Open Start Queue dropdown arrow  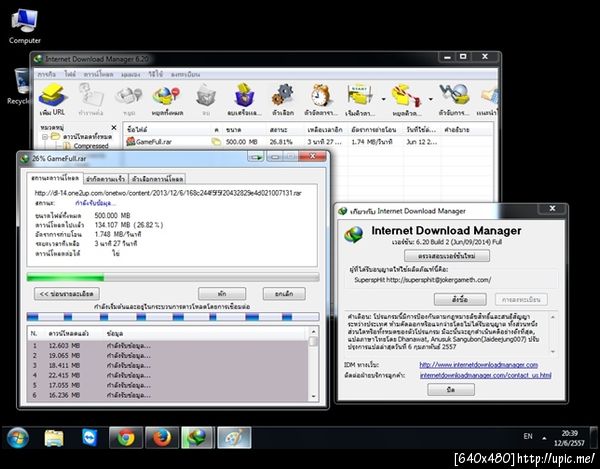(383, 99)
